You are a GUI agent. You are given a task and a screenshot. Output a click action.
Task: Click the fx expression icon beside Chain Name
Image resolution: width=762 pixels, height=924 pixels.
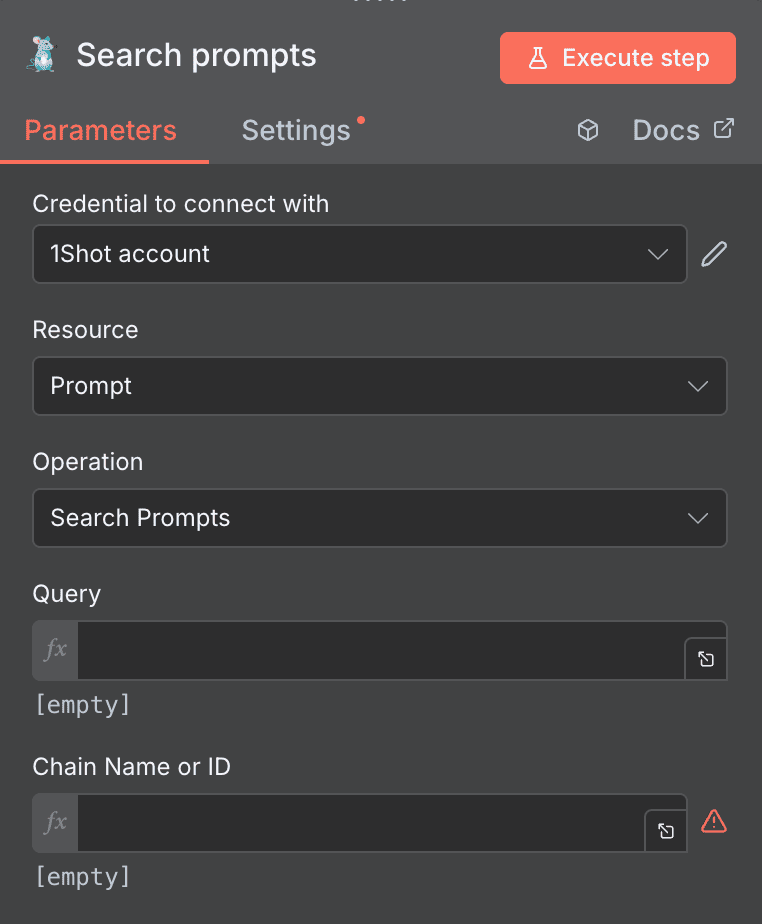tap(54, 822)
